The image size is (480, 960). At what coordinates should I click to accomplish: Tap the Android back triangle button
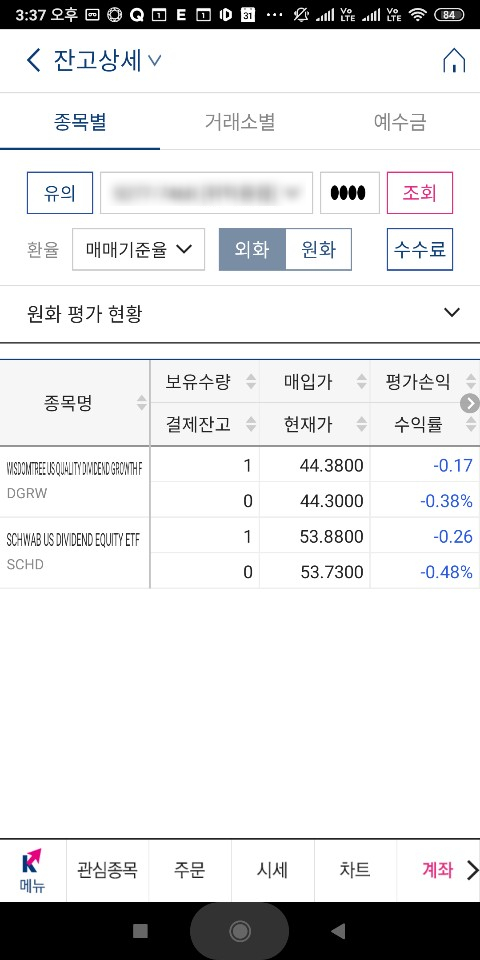[x=338, y=931]
